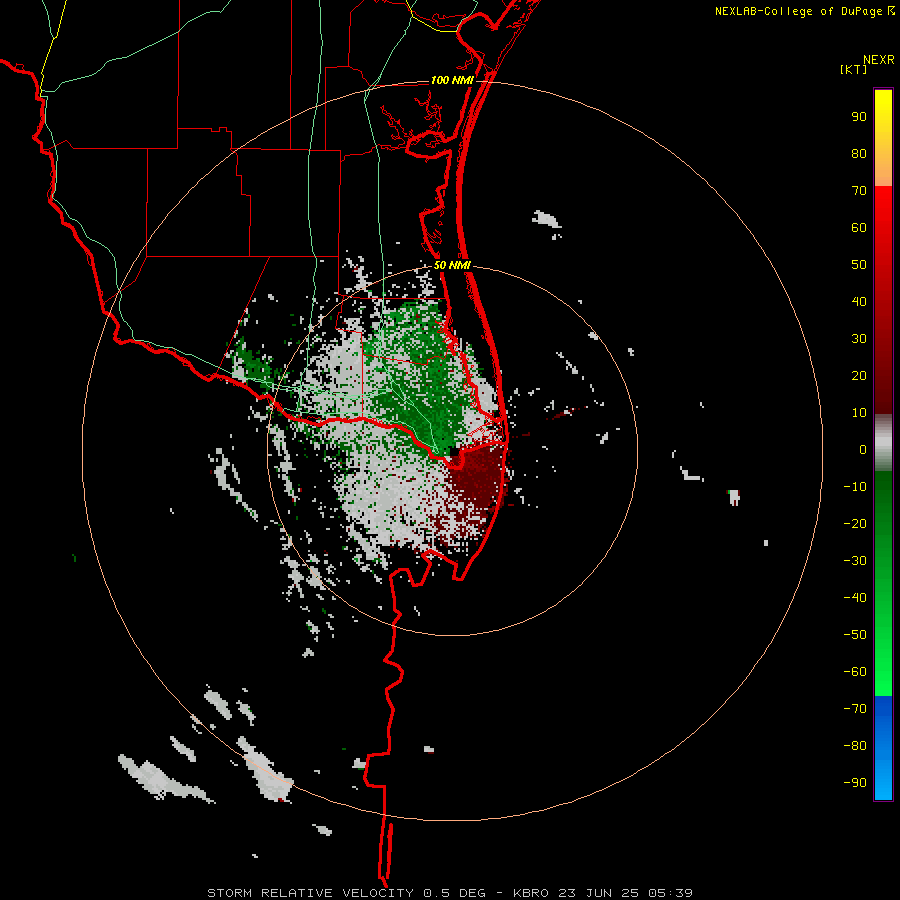
Task: Click the NEXR label above the color scale
Action: coord(878,60)
